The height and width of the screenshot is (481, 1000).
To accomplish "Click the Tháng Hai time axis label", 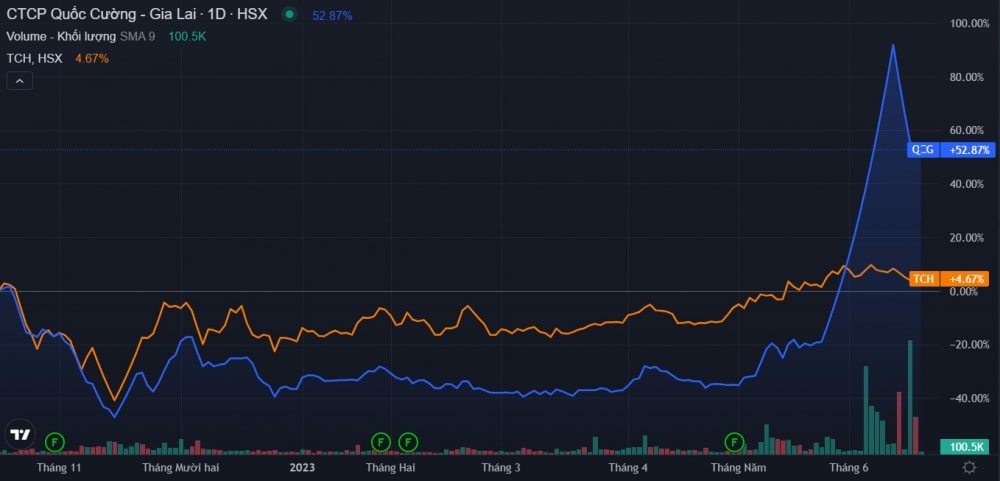I will click(x=390, y=468).
